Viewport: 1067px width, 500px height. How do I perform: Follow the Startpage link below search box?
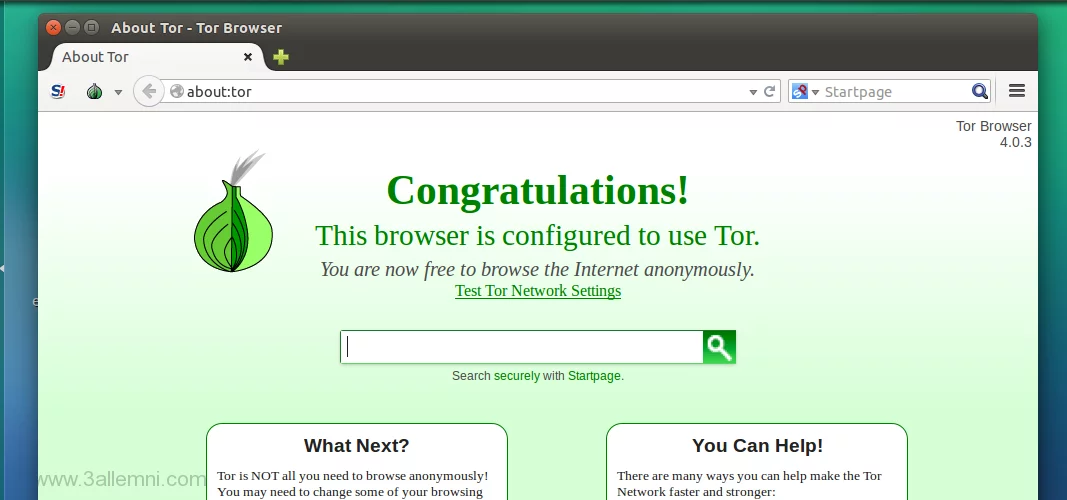[594, 376]
